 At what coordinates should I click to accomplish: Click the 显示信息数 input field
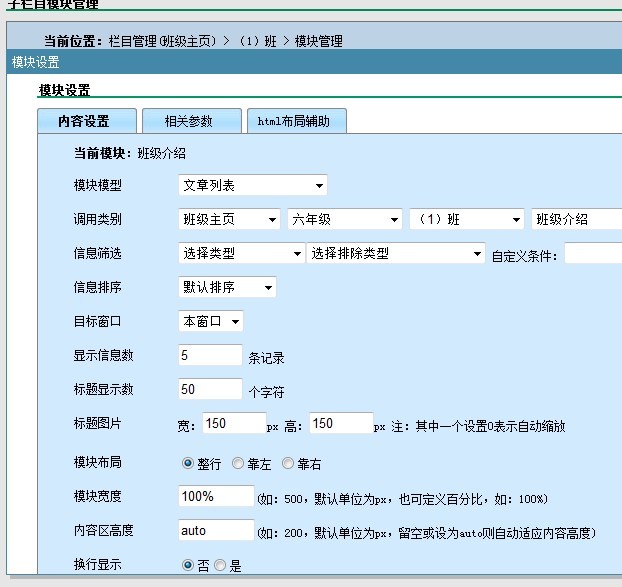click(x=210, y=355)
